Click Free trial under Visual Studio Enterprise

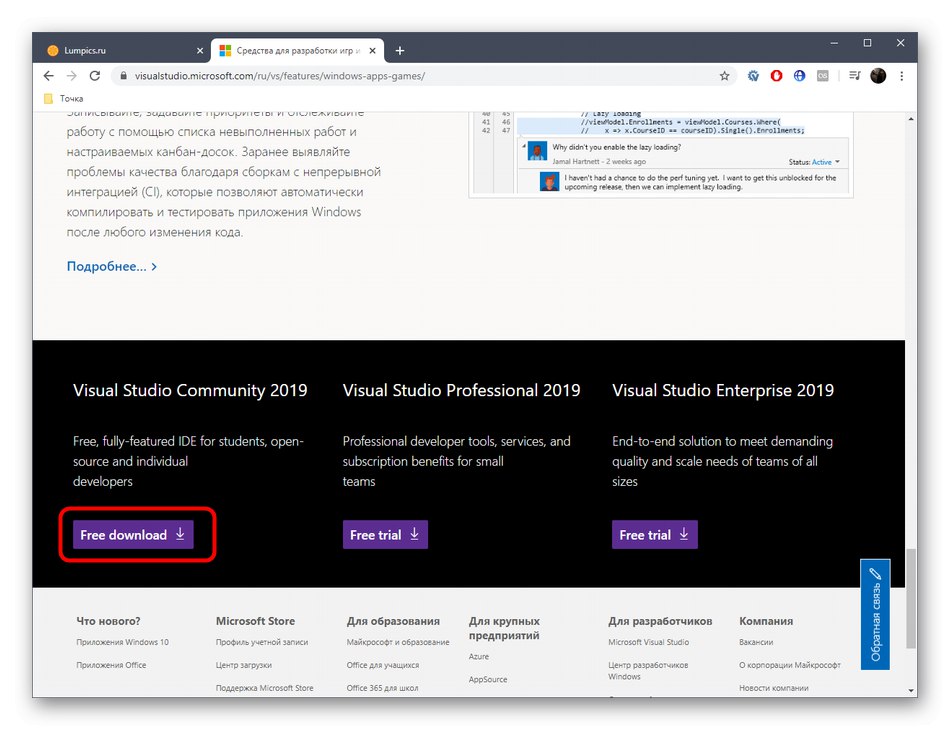[654, 535]
